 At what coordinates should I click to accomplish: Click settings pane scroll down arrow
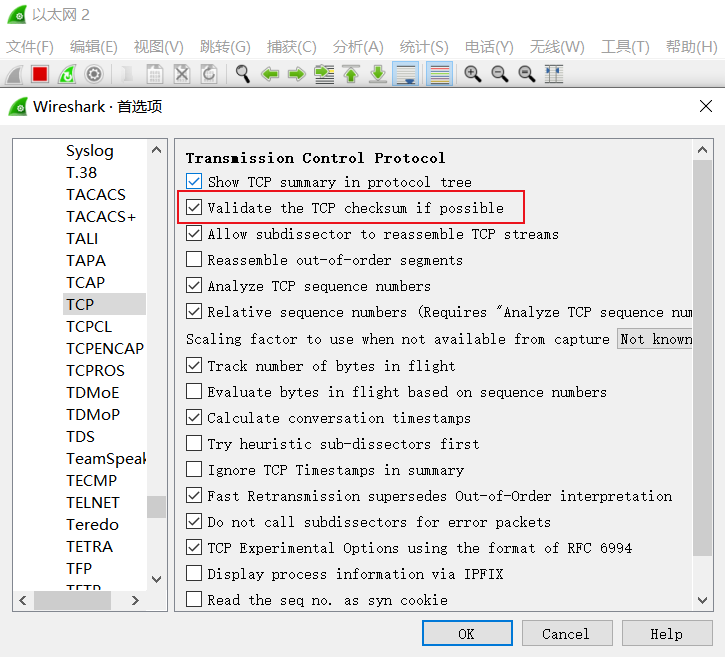coord(702,600)
